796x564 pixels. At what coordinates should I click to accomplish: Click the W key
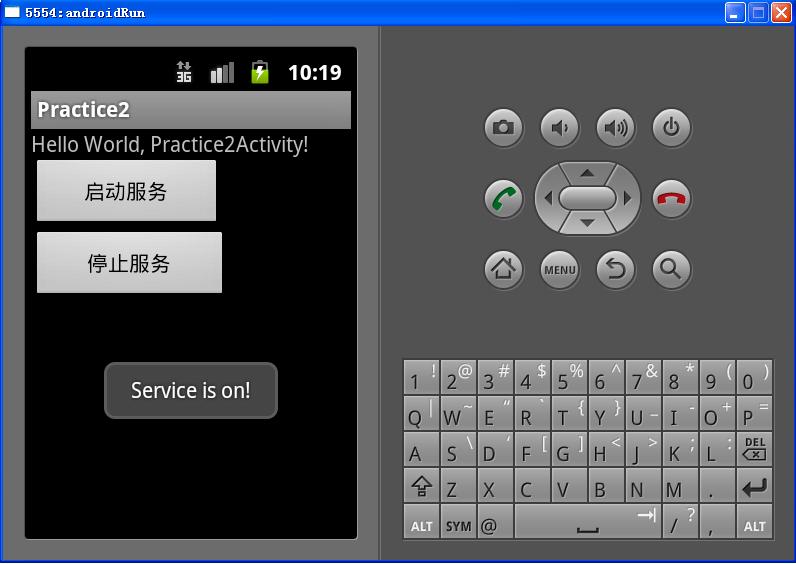(x=458, y=413)
